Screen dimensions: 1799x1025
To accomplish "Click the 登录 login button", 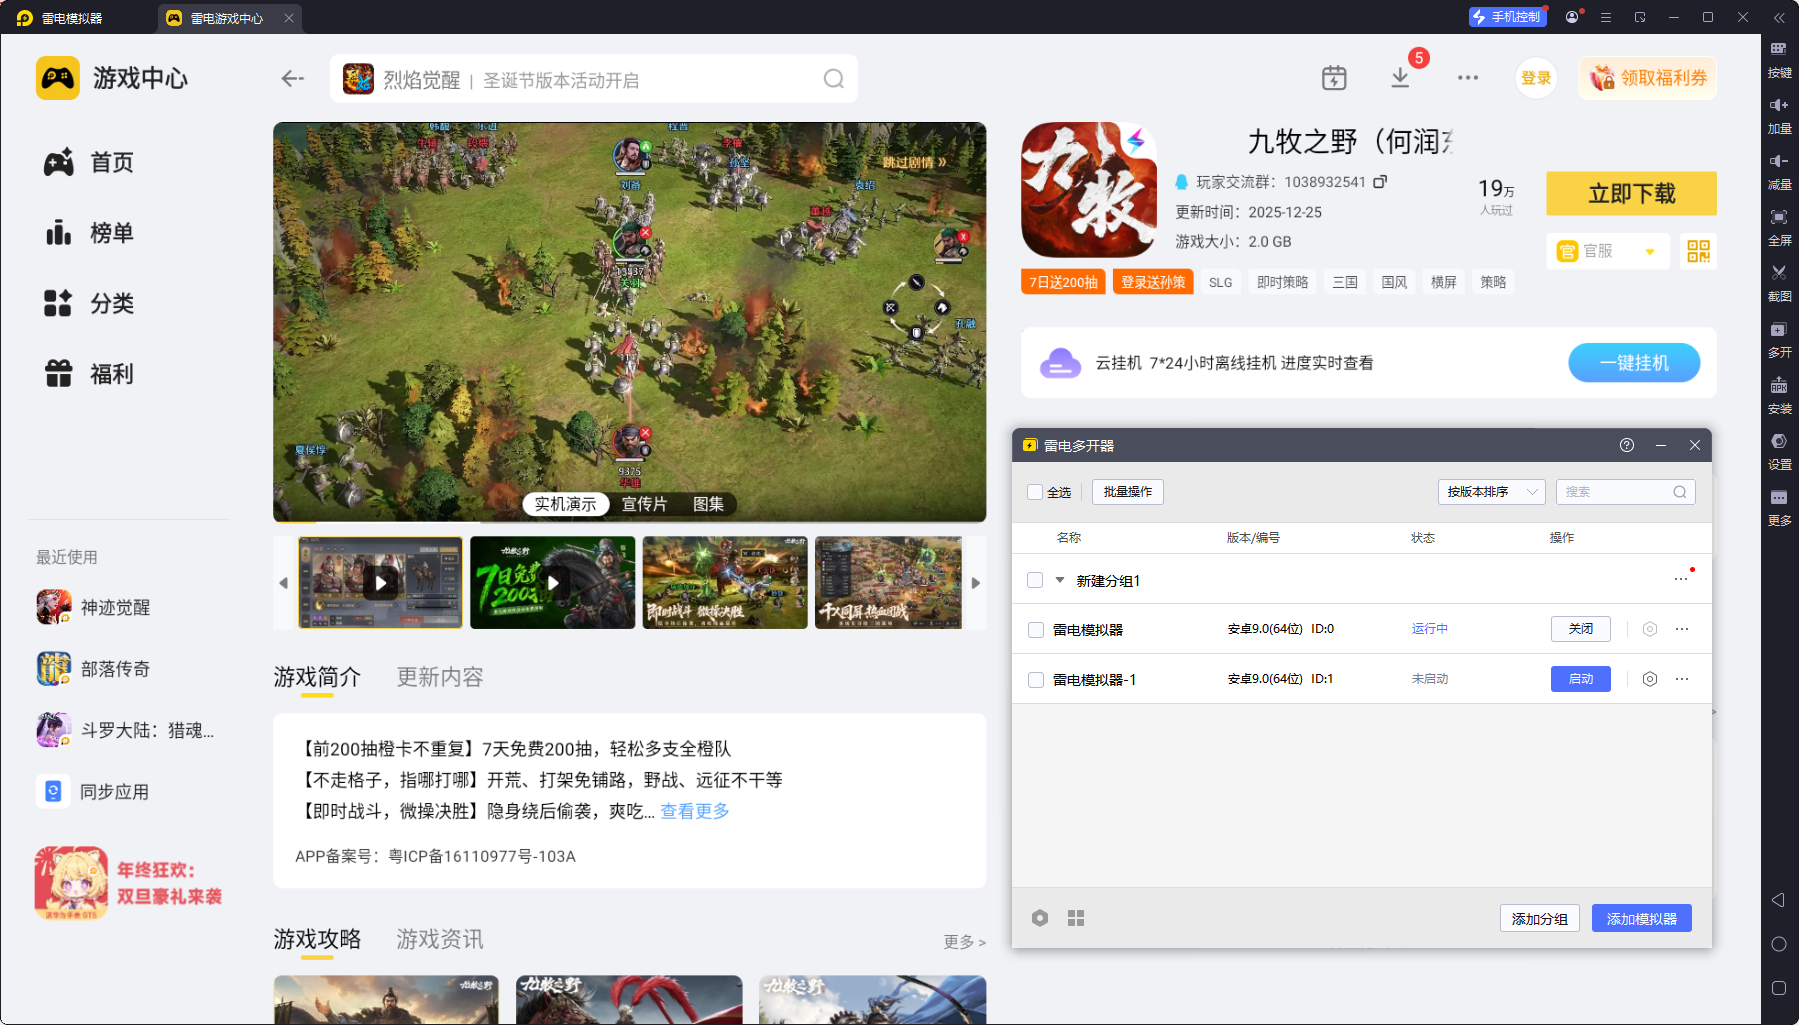I will pos(1536,78).
